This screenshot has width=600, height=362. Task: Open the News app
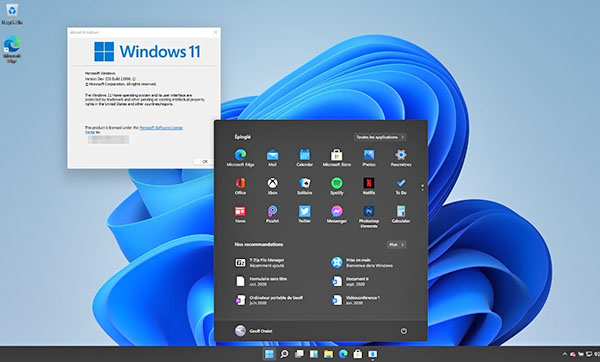click(240, 214)
